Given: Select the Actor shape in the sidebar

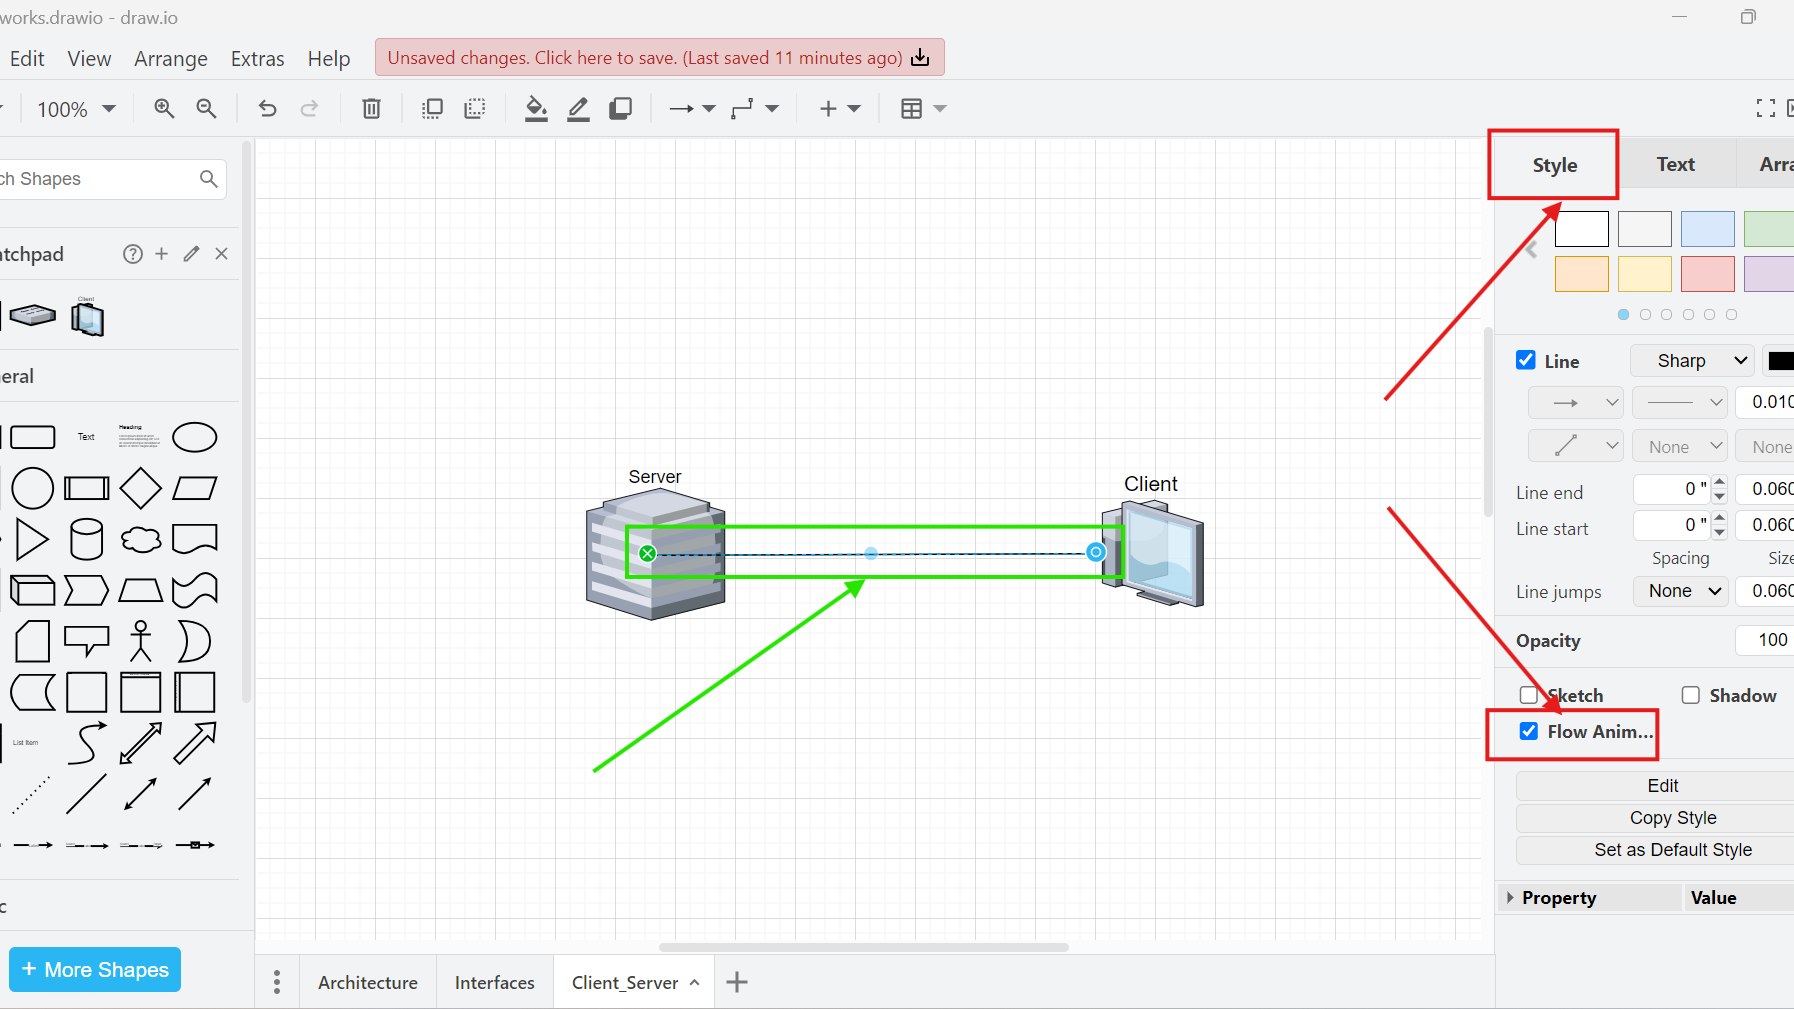Looking at the screenshot, I should [141, 641].
